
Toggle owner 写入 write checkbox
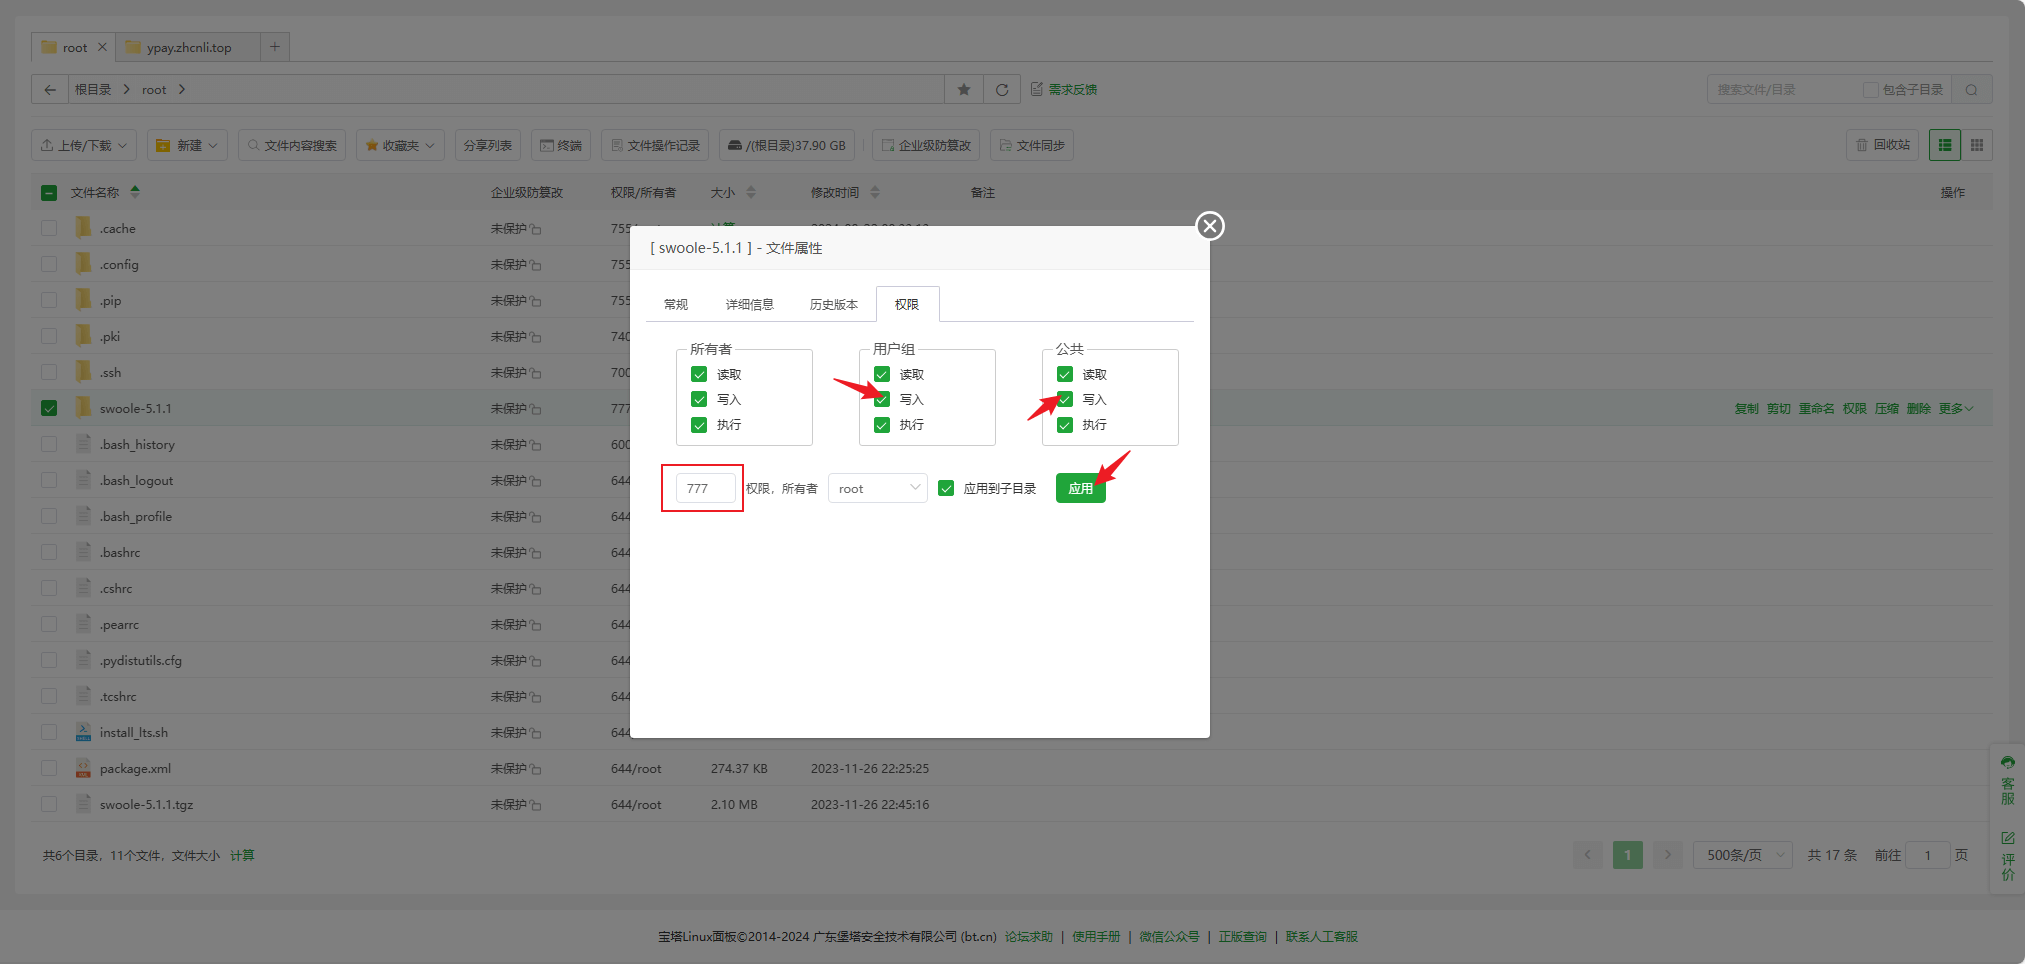(699, 399)
